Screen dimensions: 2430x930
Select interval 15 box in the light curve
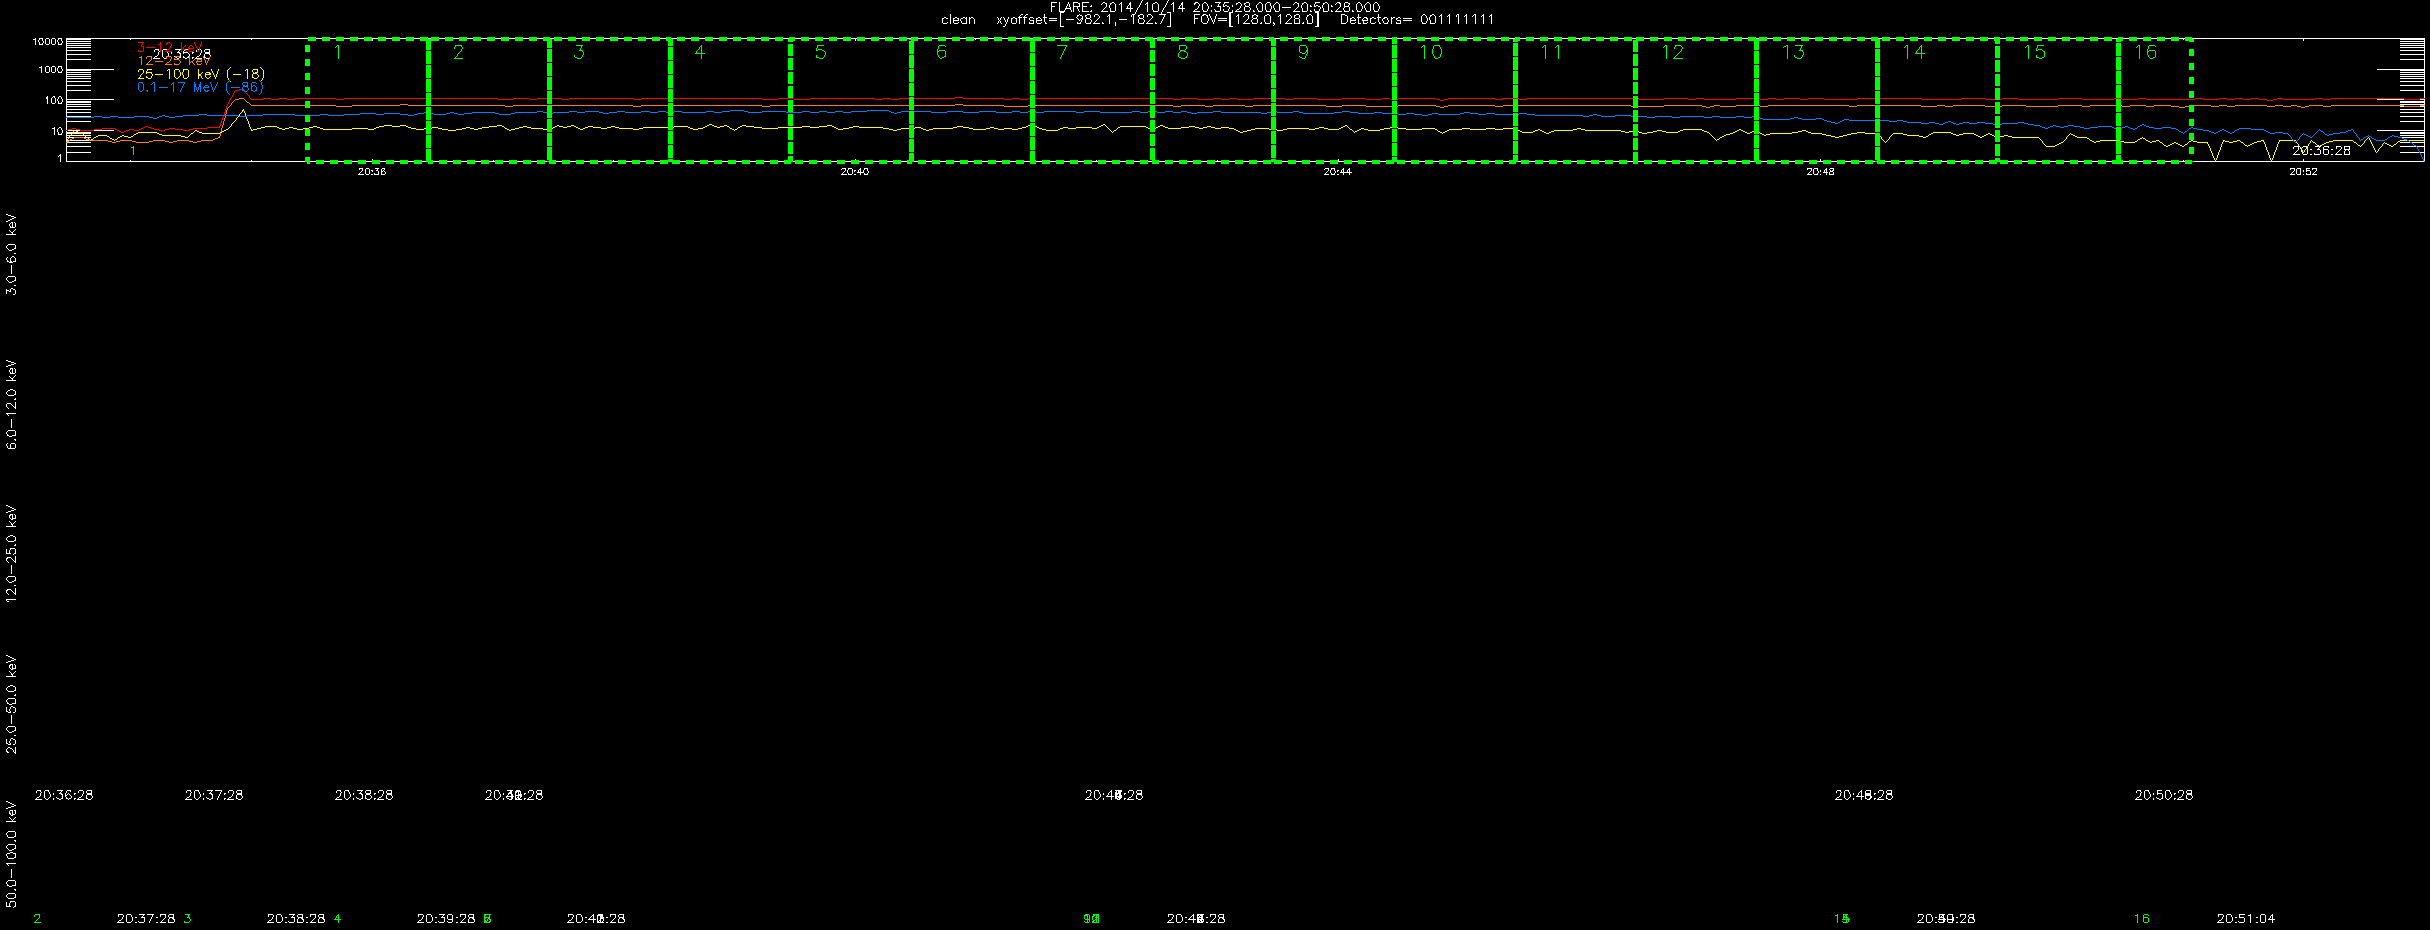(2058, 100)
